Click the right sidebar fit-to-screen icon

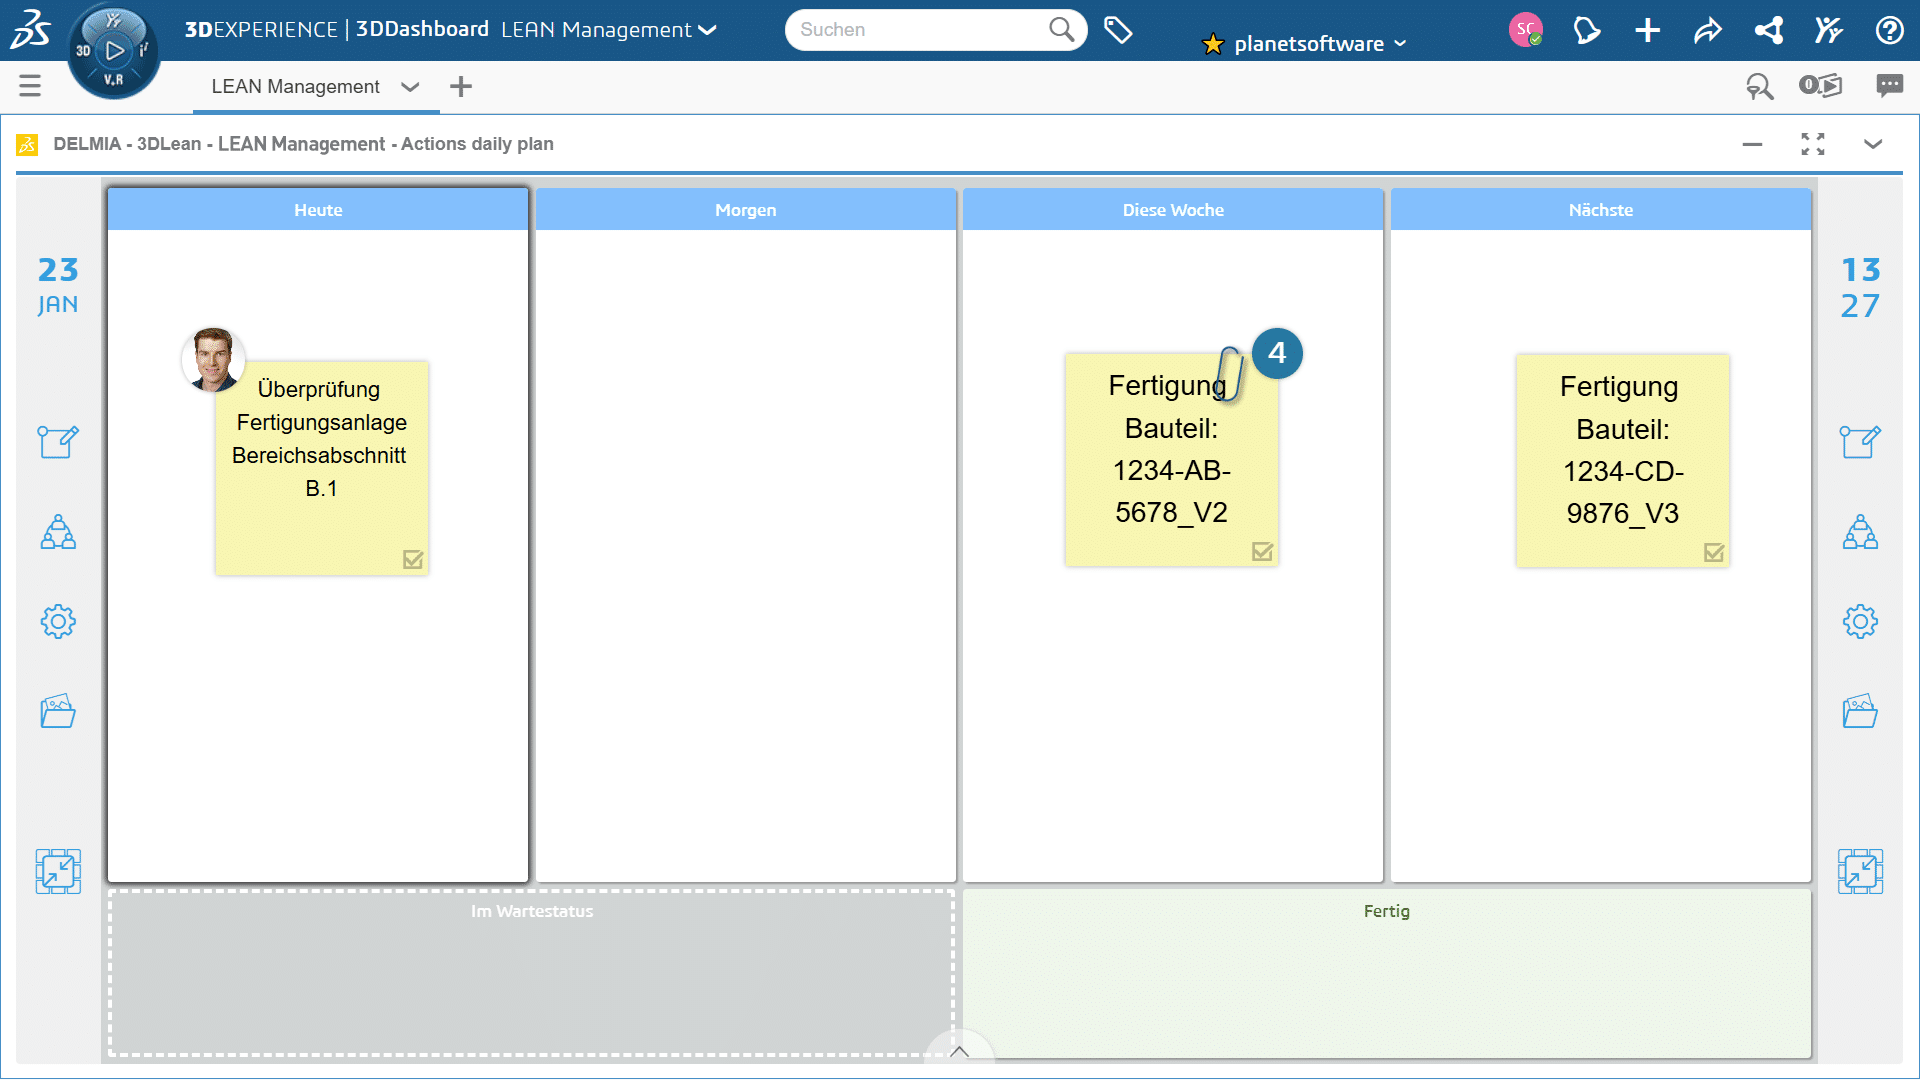(1860, 871)
